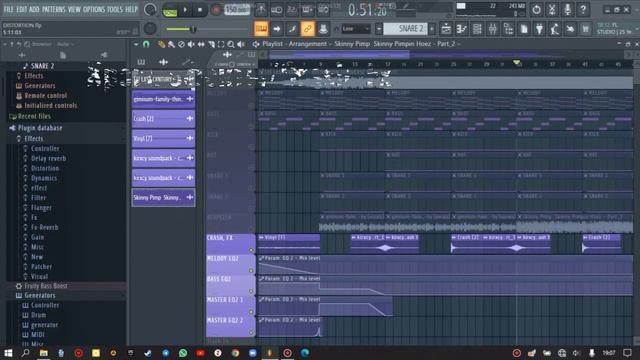Open the PATTERNS menu
The height and width of the screenshot is (360, 640).
[x=54, y=9]
